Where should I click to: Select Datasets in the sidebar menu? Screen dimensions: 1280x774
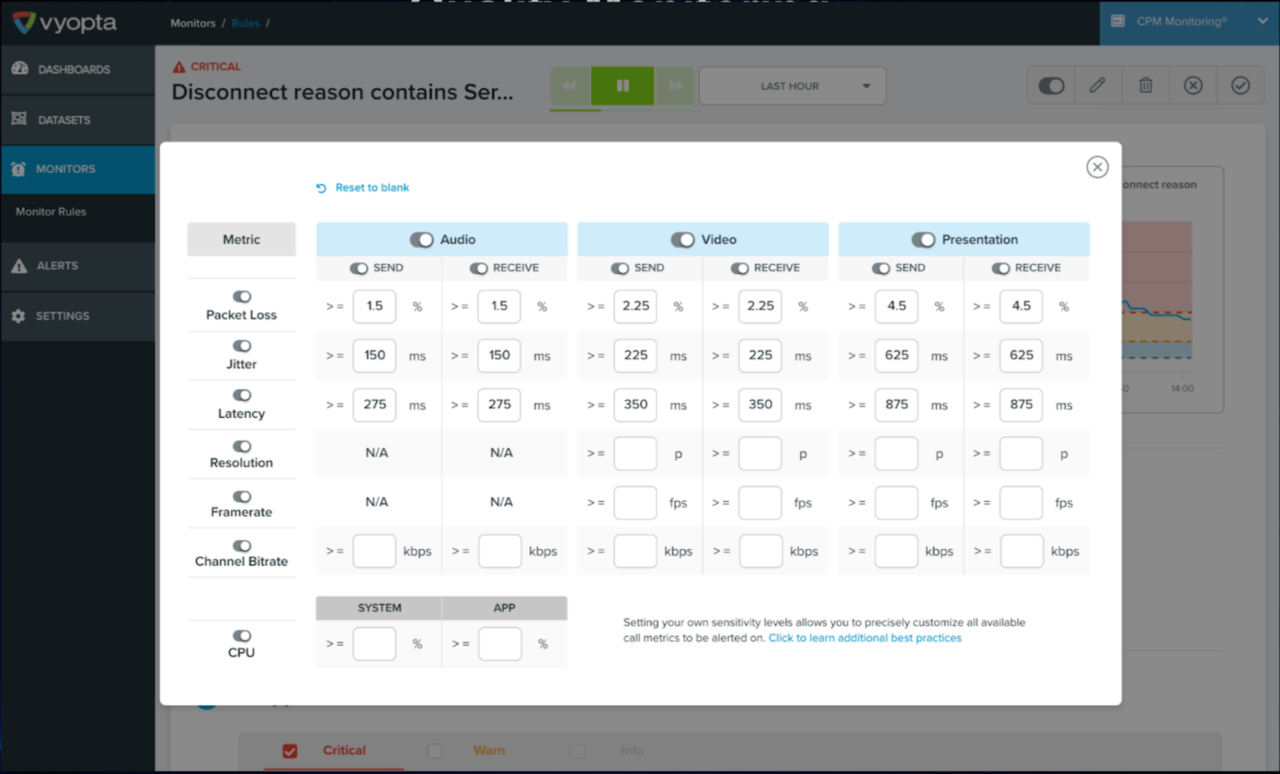click(64, 120)
